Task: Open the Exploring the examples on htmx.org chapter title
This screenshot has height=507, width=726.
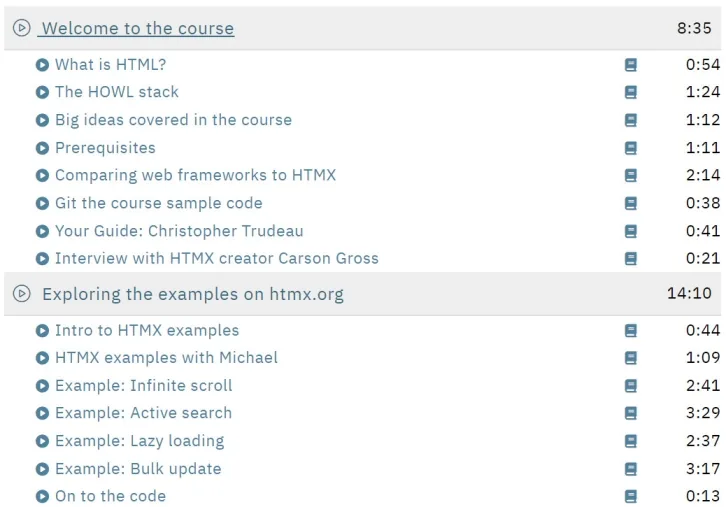Action: coord(193,294)
